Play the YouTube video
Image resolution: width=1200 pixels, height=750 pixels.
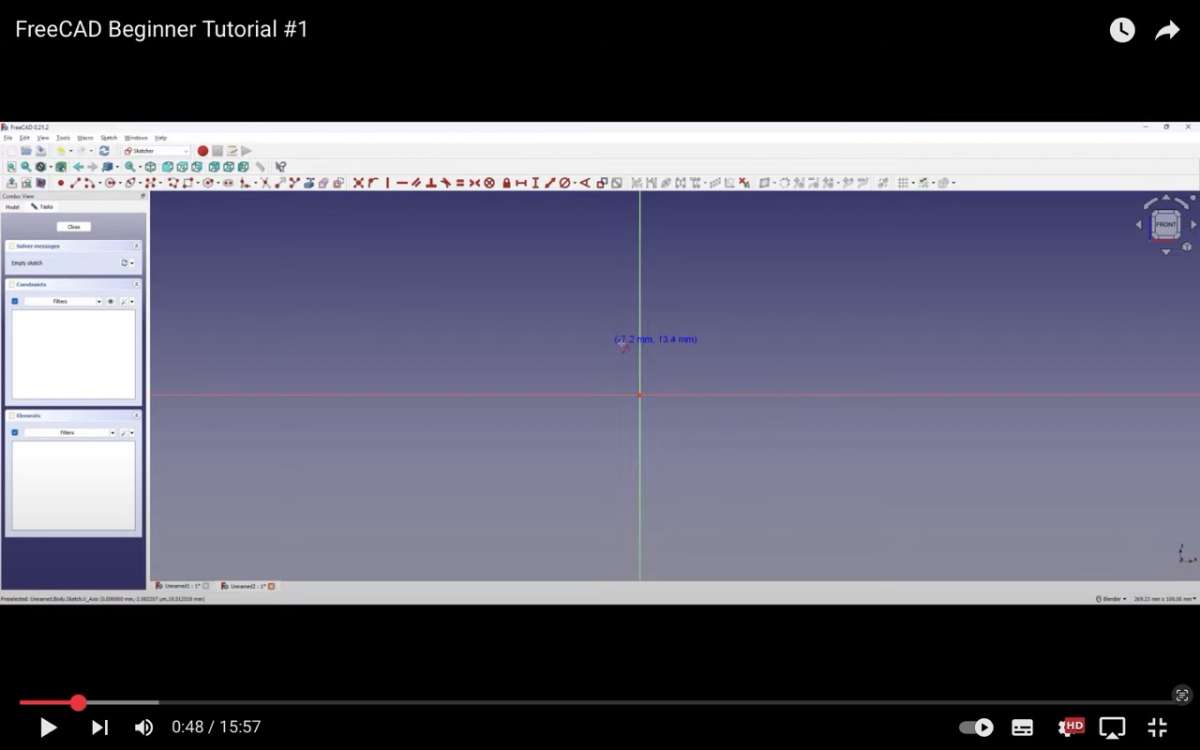(47, 727)
